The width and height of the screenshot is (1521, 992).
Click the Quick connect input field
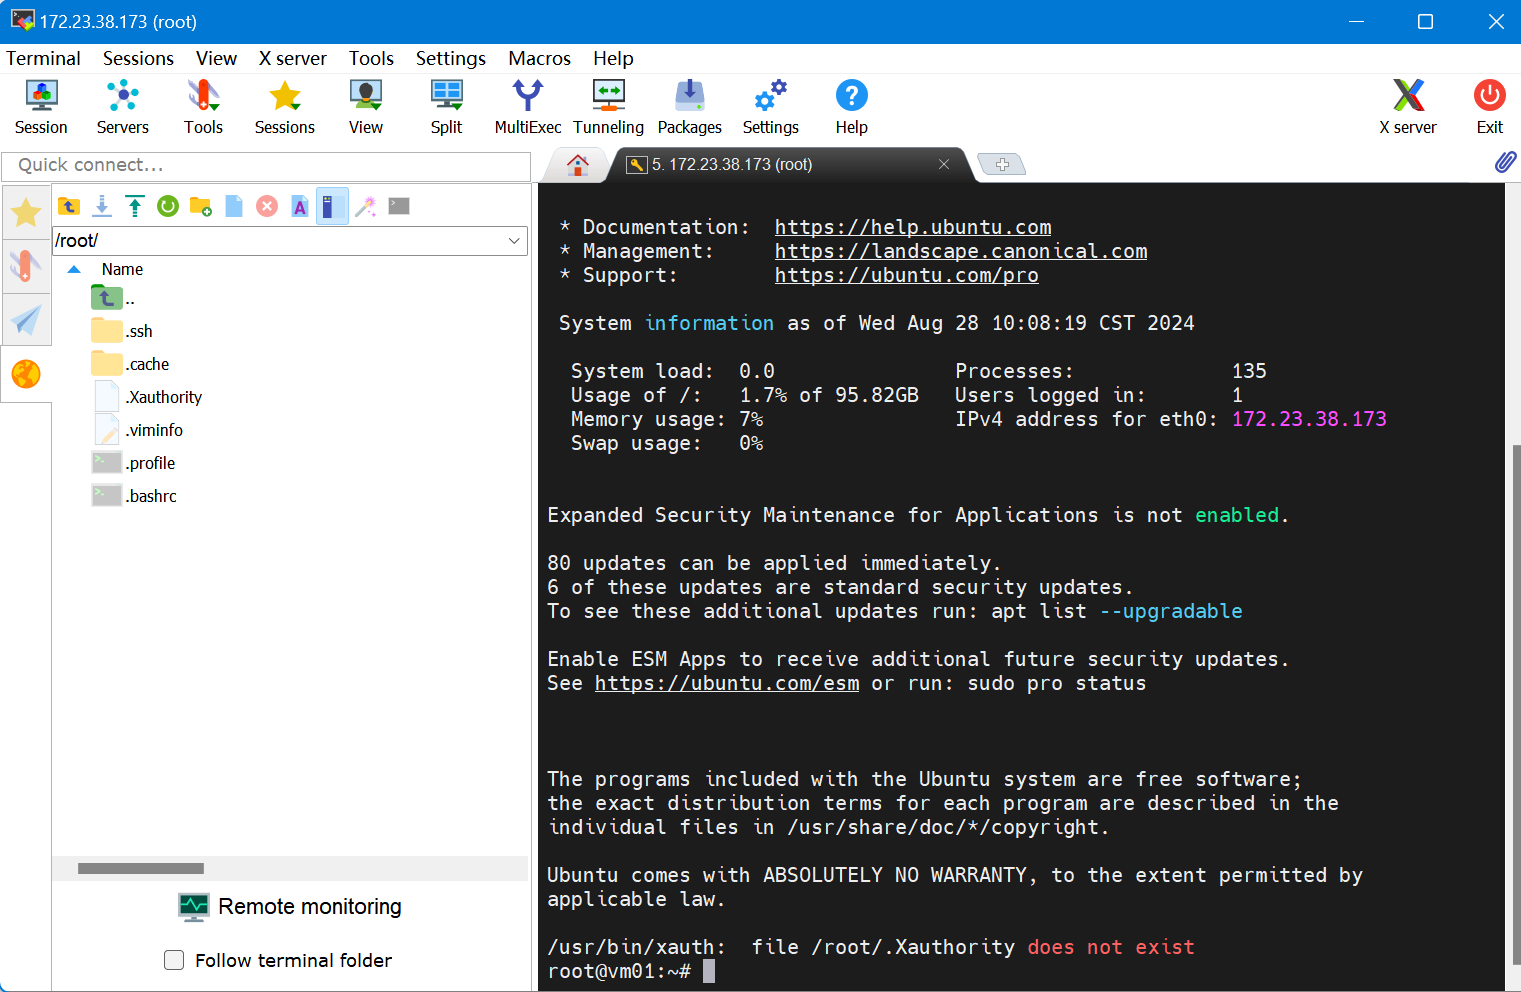point(266,166)
